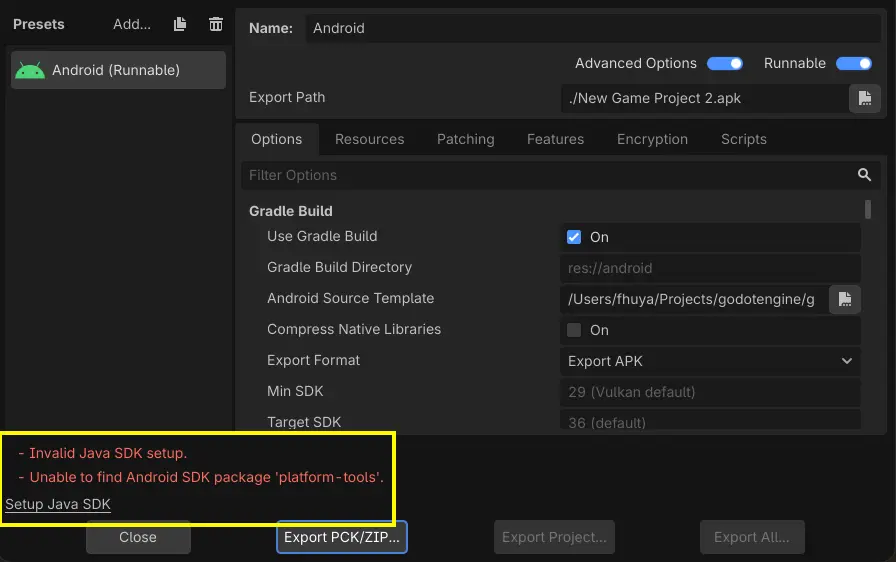Click the Gradle Build Directory field
This screenshot has width=896, height=562.
[710, 268]
